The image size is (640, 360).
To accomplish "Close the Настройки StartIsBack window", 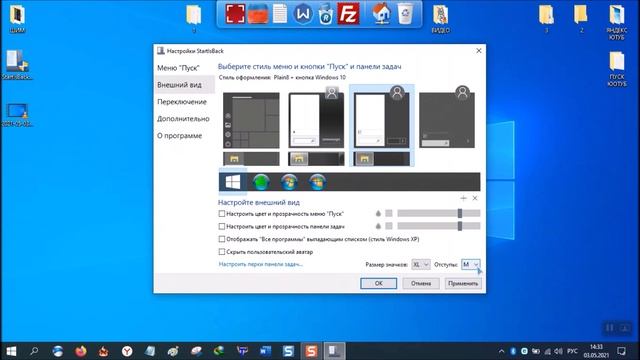I will (479, 51).
